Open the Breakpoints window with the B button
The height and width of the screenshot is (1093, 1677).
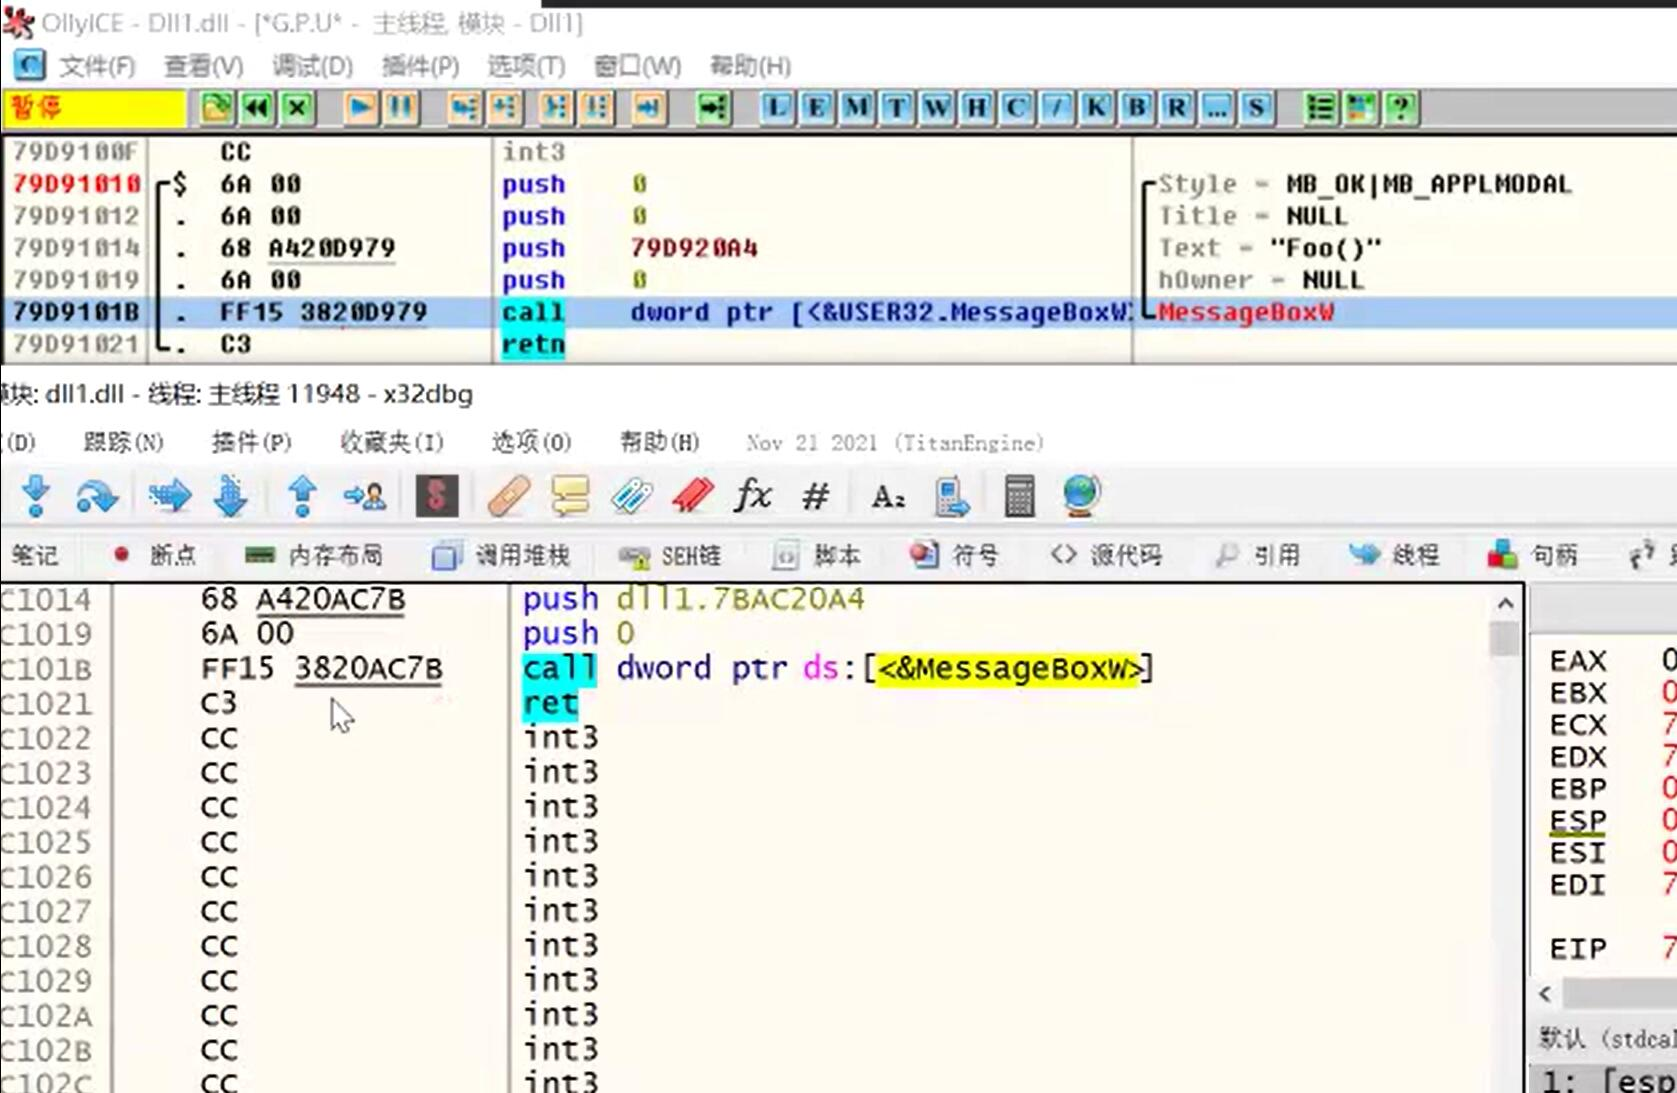1136,107
